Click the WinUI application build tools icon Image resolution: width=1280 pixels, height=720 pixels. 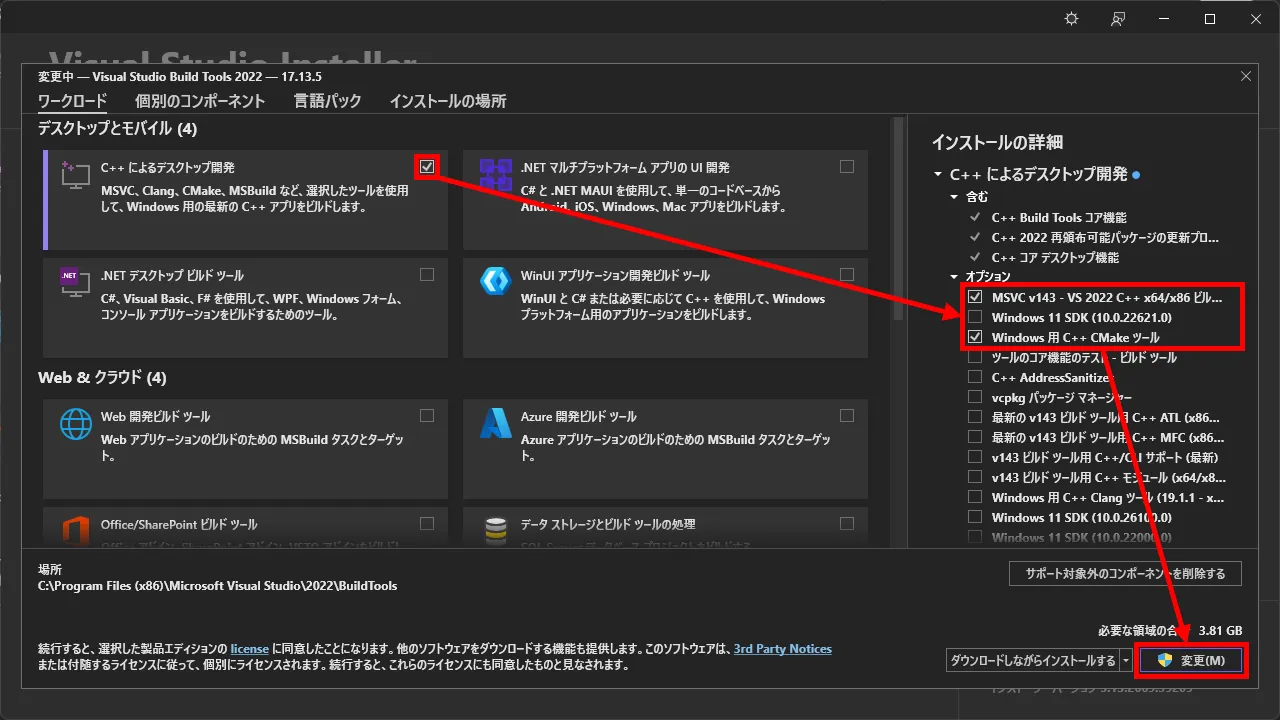[495, 281]
